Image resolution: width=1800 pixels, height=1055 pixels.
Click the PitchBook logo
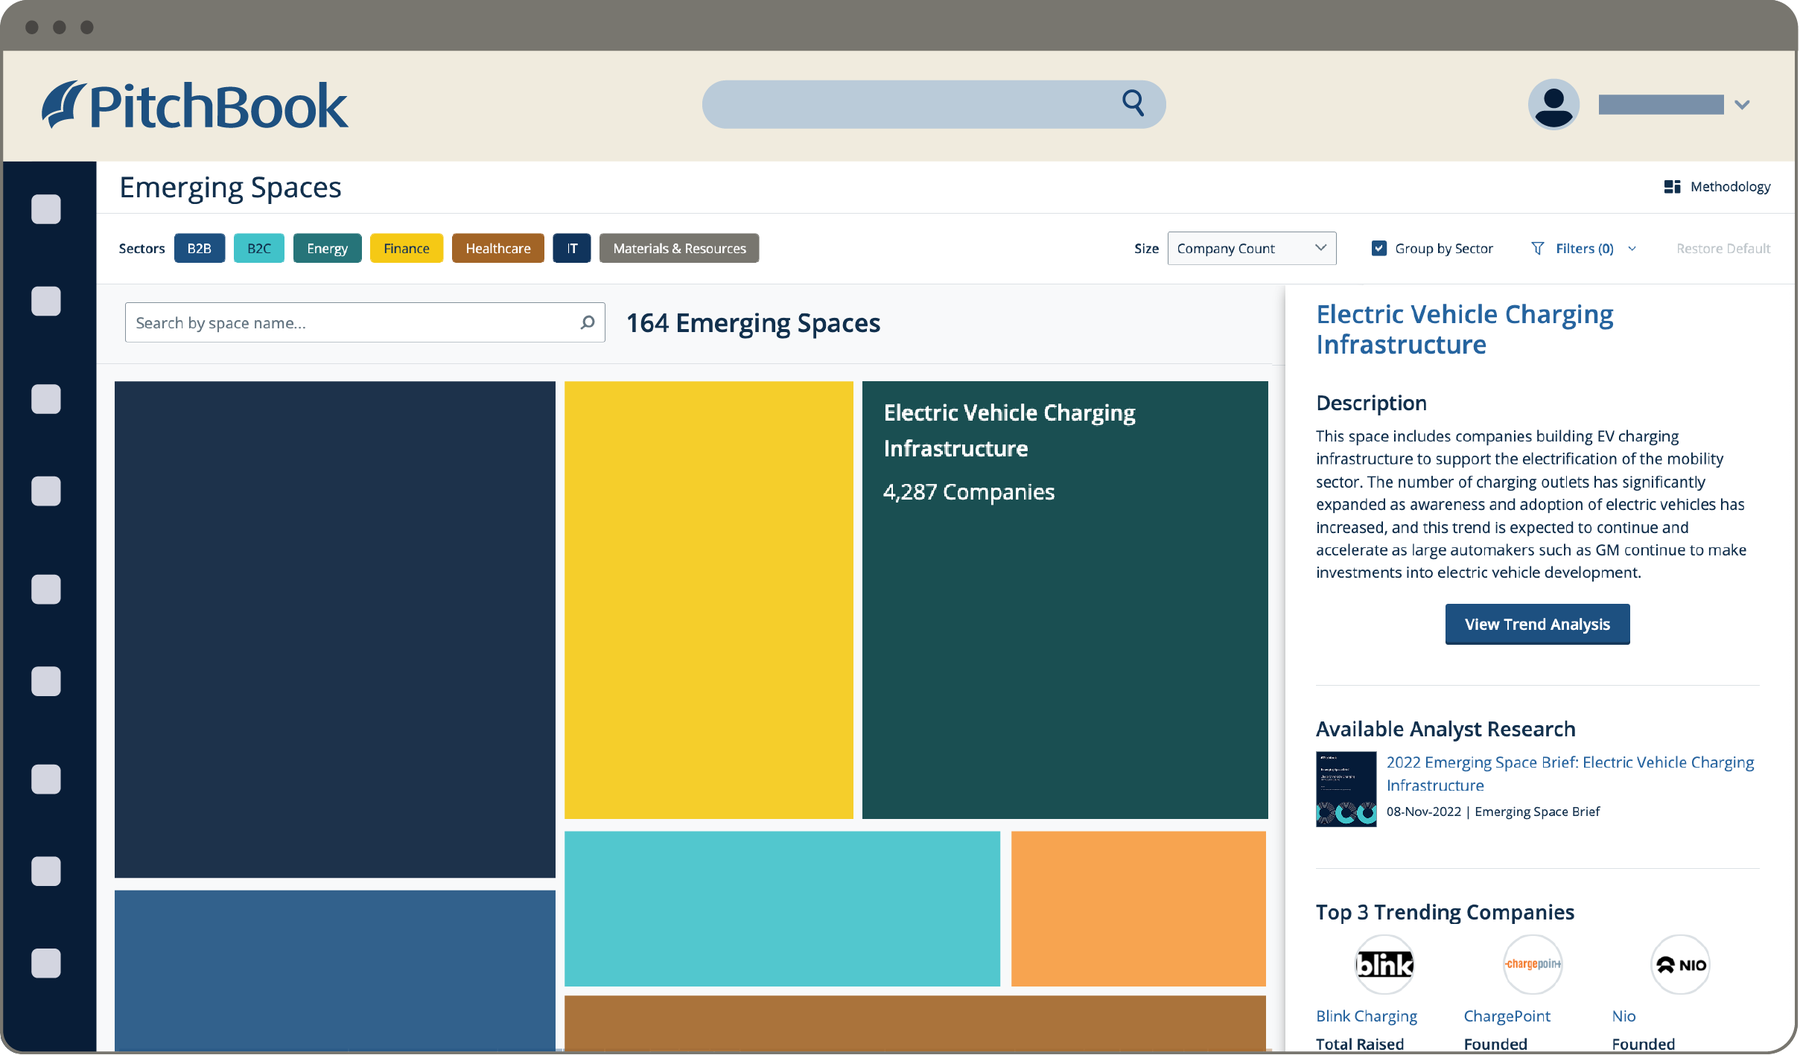coord(195,106)
